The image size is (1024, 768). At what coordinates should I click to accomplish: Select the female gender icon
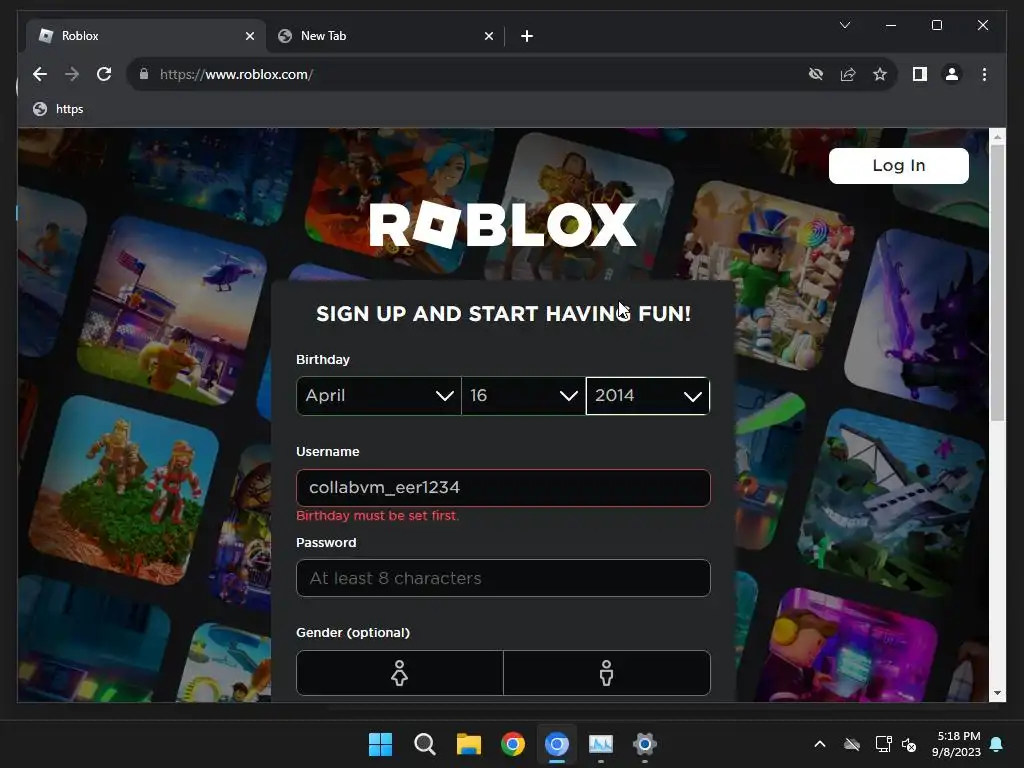pos(400,673)
